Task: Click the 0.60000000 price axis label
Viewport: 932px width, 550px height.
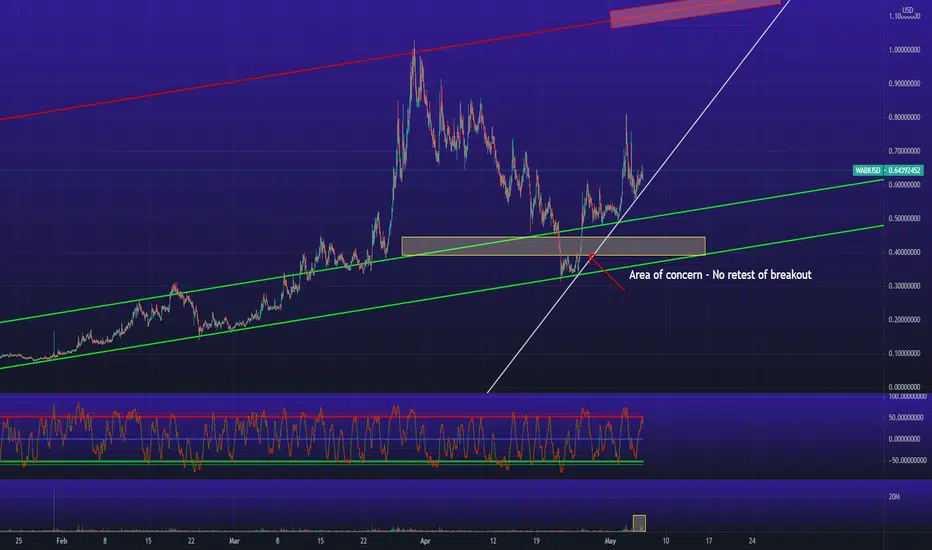Action: [x=905, y=185]
